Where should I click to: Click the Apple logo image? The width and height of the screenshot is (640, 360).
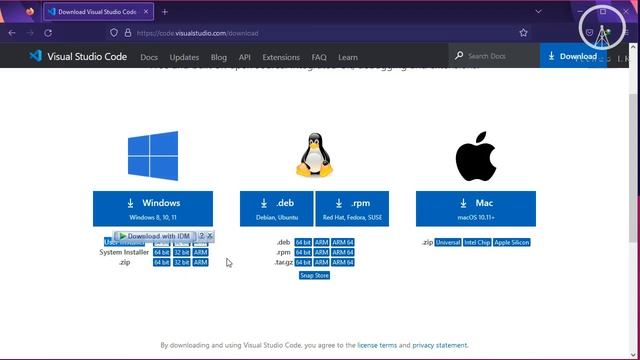click(476, 156)
